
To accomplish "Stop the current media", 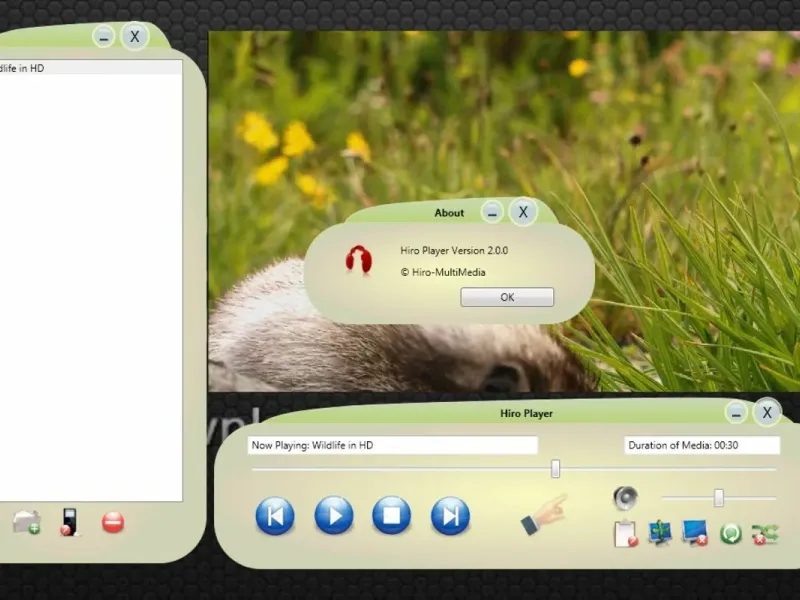I will [x=391, y=516].
